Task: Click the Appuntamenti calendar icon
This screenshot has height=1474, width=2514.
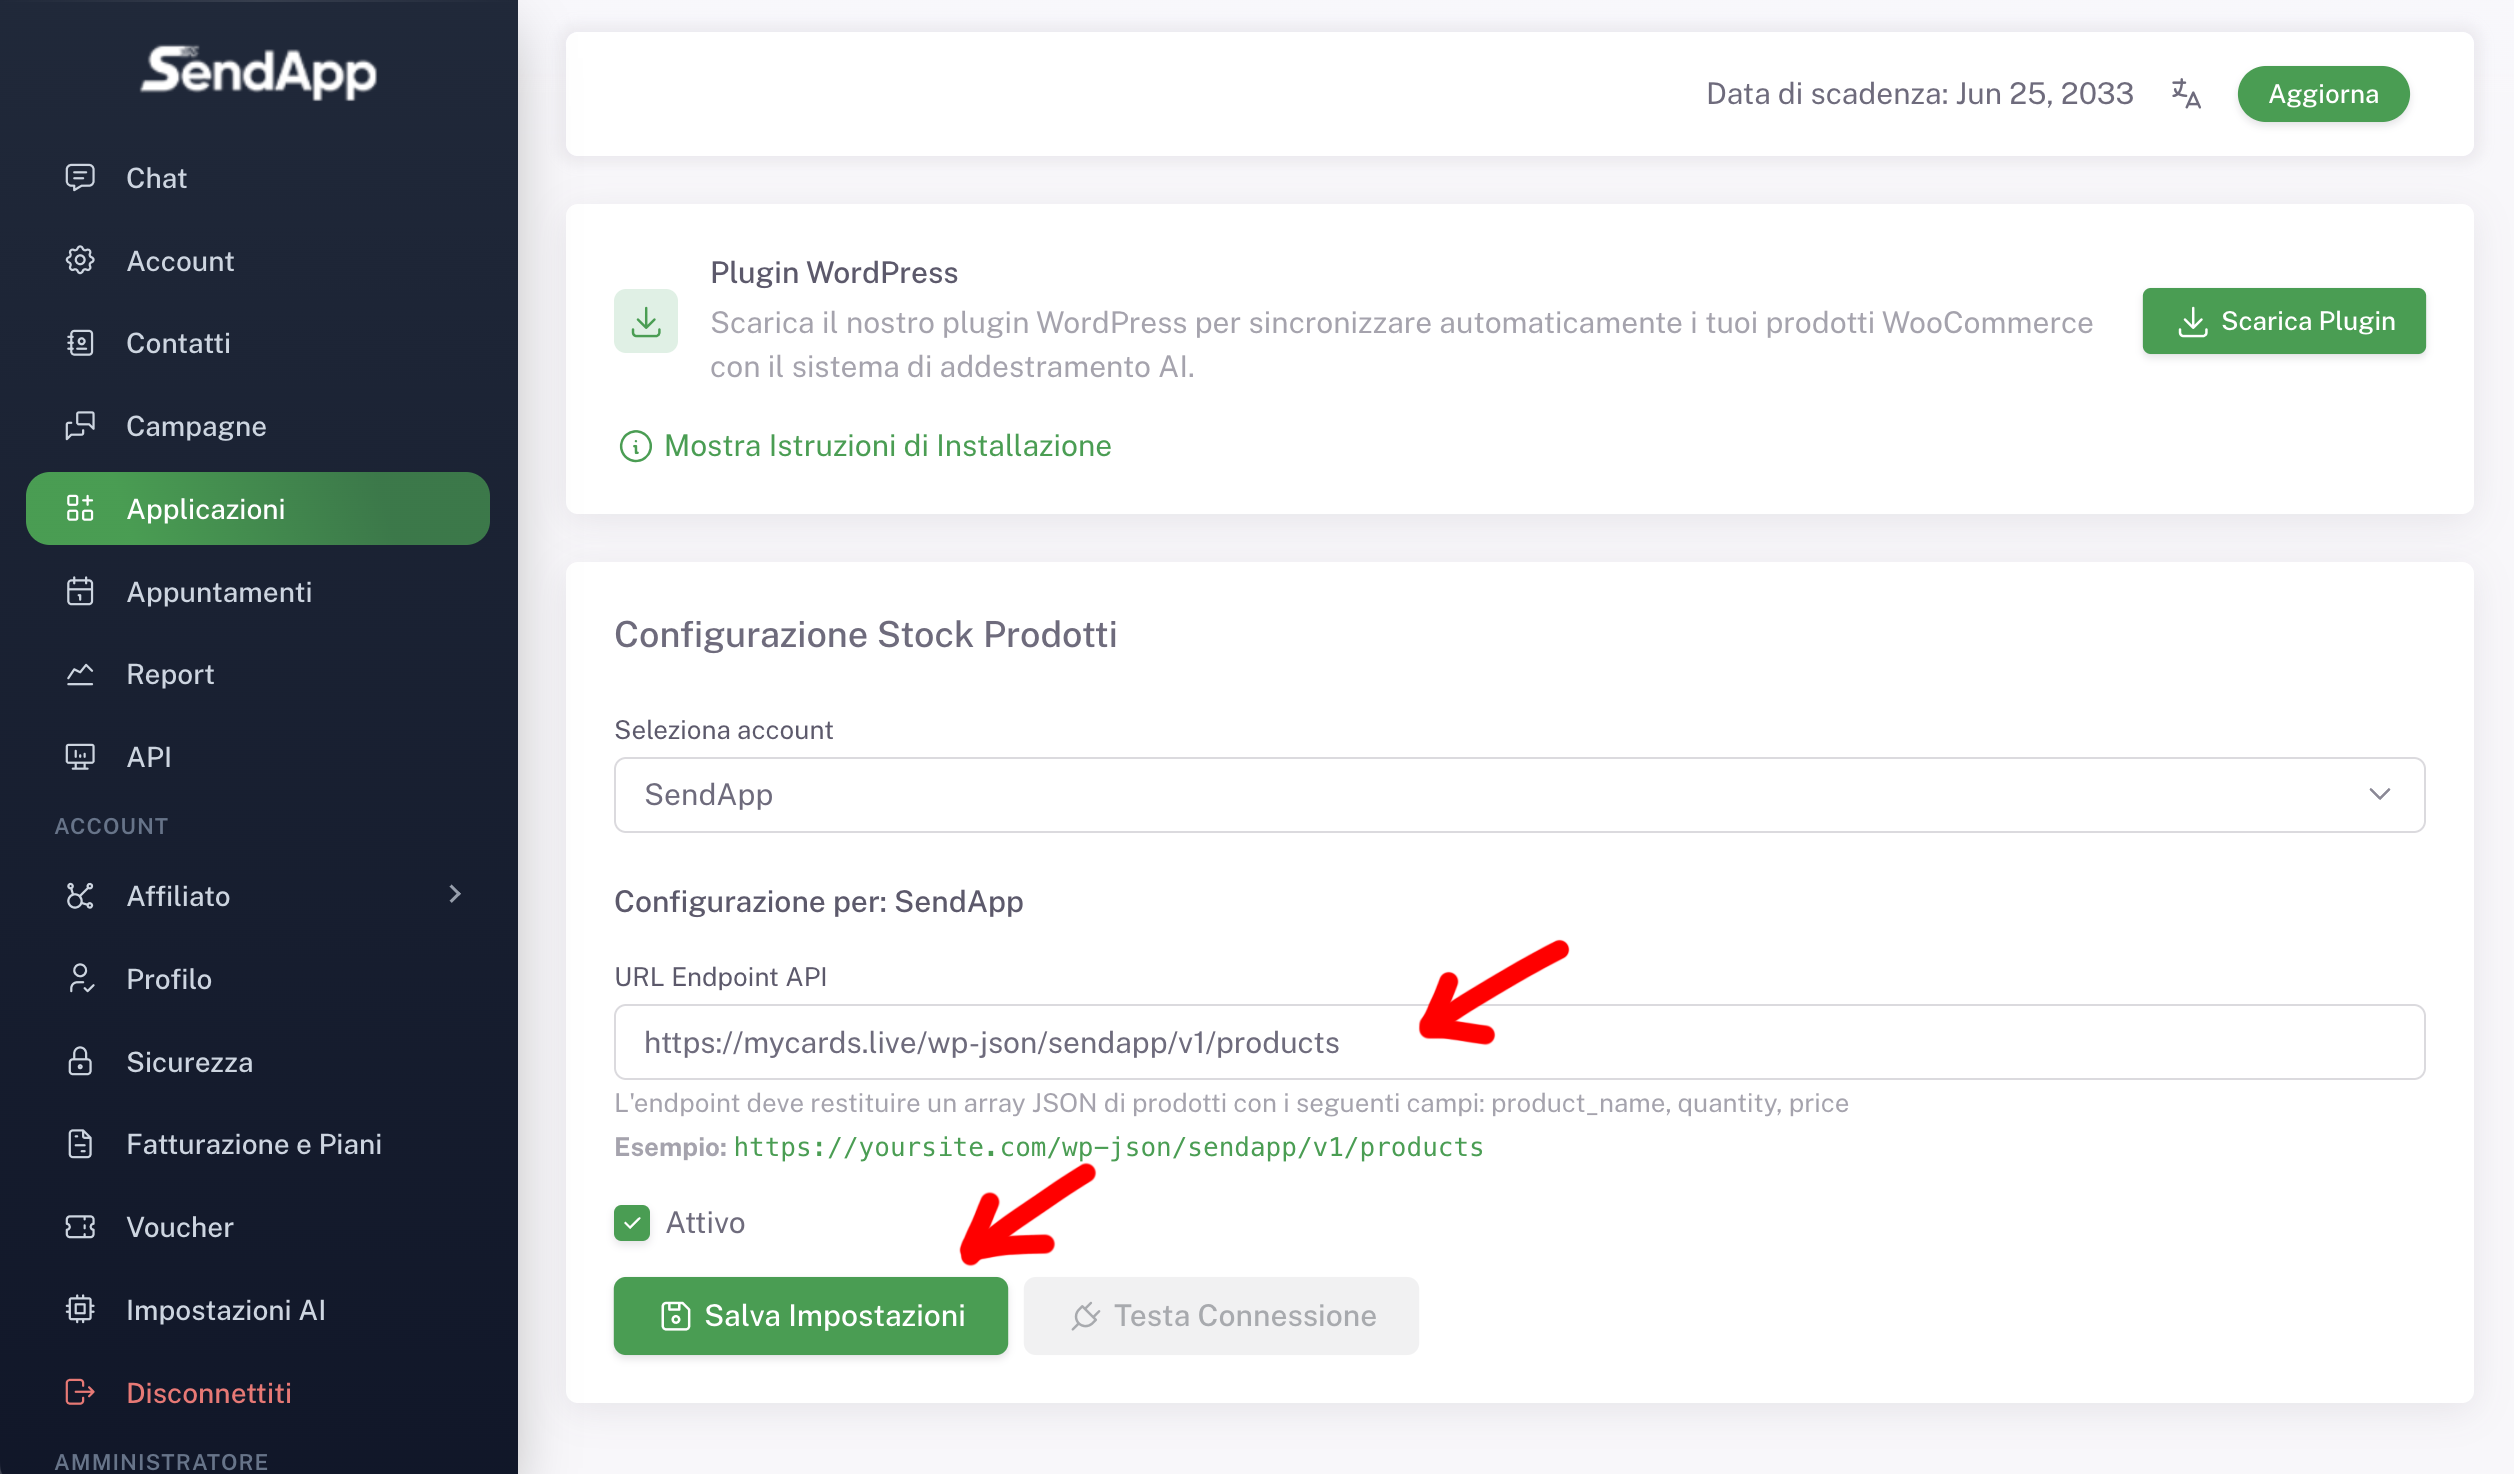Action: tap(80, 592)
